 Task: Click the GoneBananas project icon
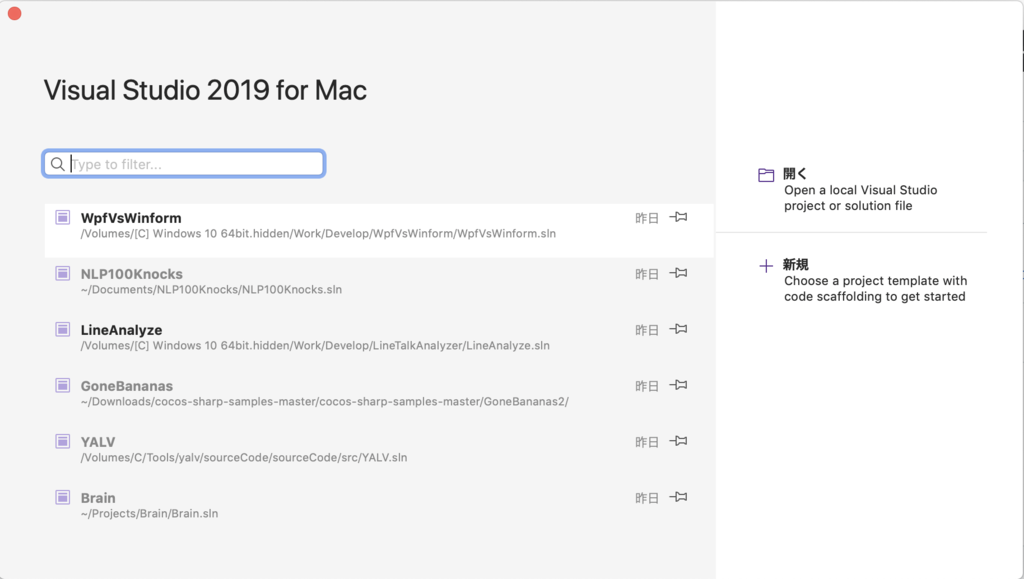(x=63, y=386)
